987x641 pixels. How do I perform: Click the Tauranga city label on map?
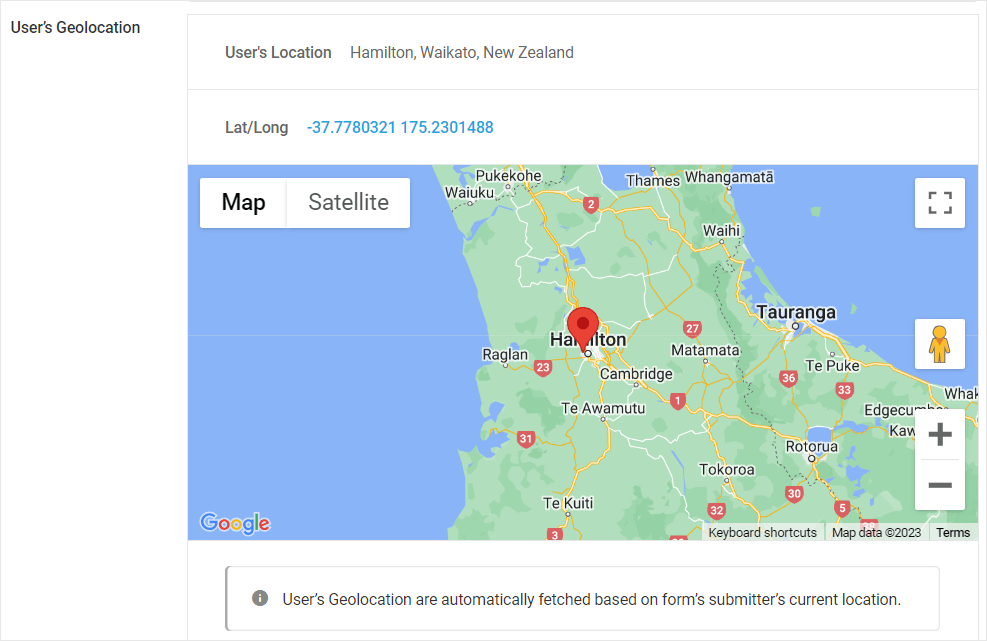pyautogui.click(x=796, y=312)
